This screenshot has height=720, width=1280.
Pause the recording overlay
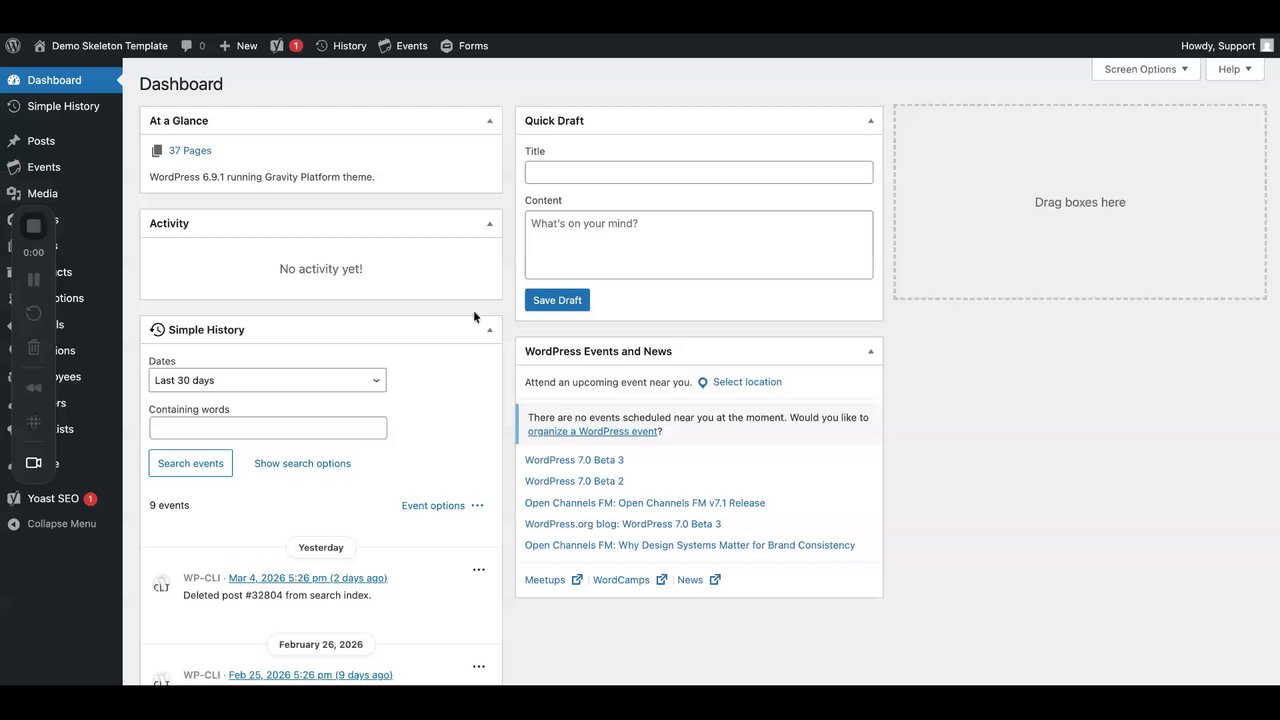[x=33, y=280]
